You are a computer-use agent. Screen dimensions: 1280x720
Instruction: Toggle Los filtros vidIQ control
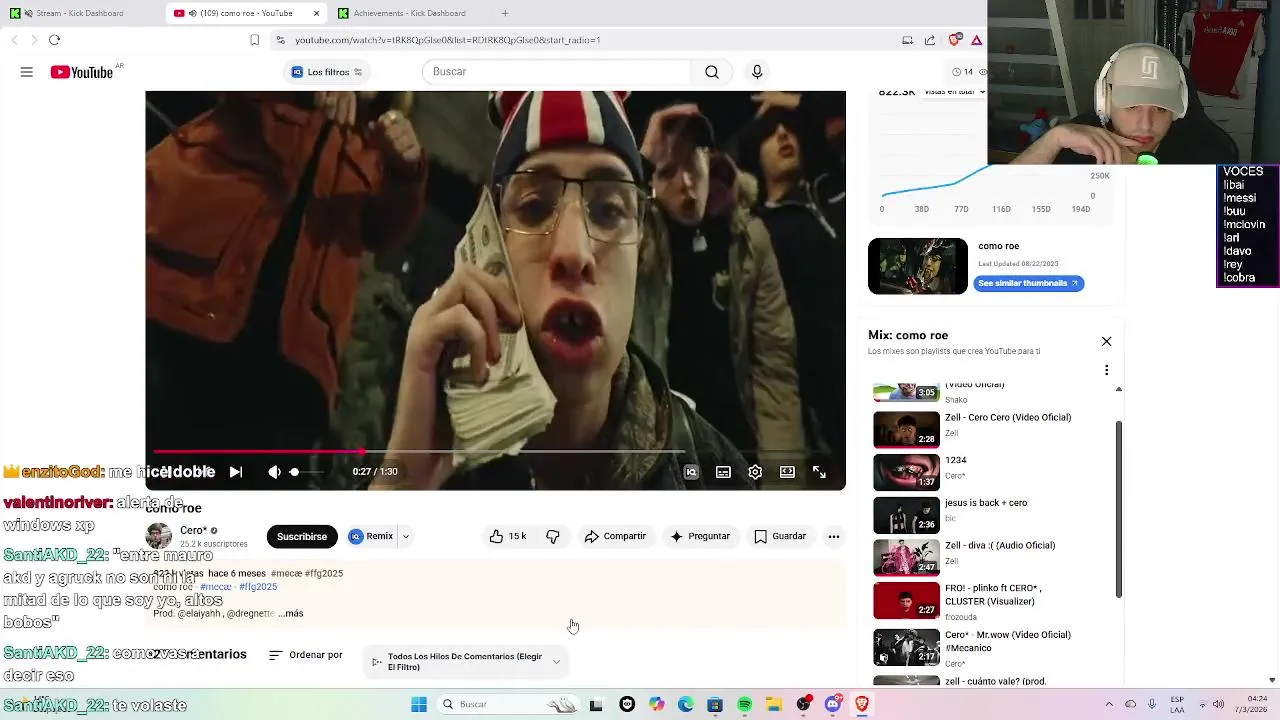327,72
